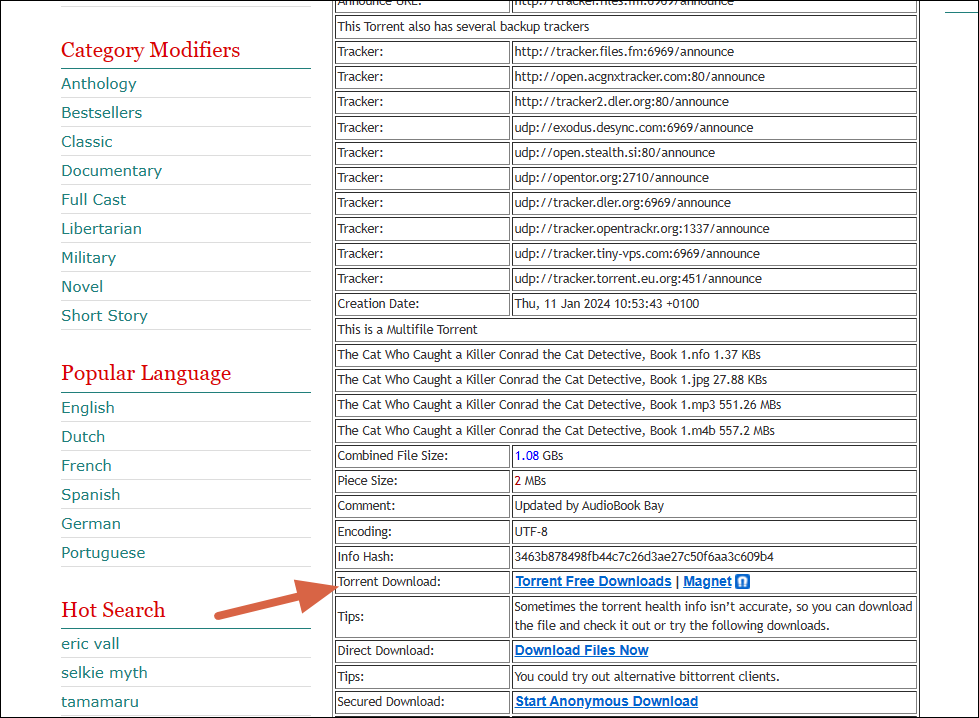The image size is (979, 718).
Task: Click tracker URL tracker.opentrackr.org:1337/announce
Action: click(x=642, y=229)
